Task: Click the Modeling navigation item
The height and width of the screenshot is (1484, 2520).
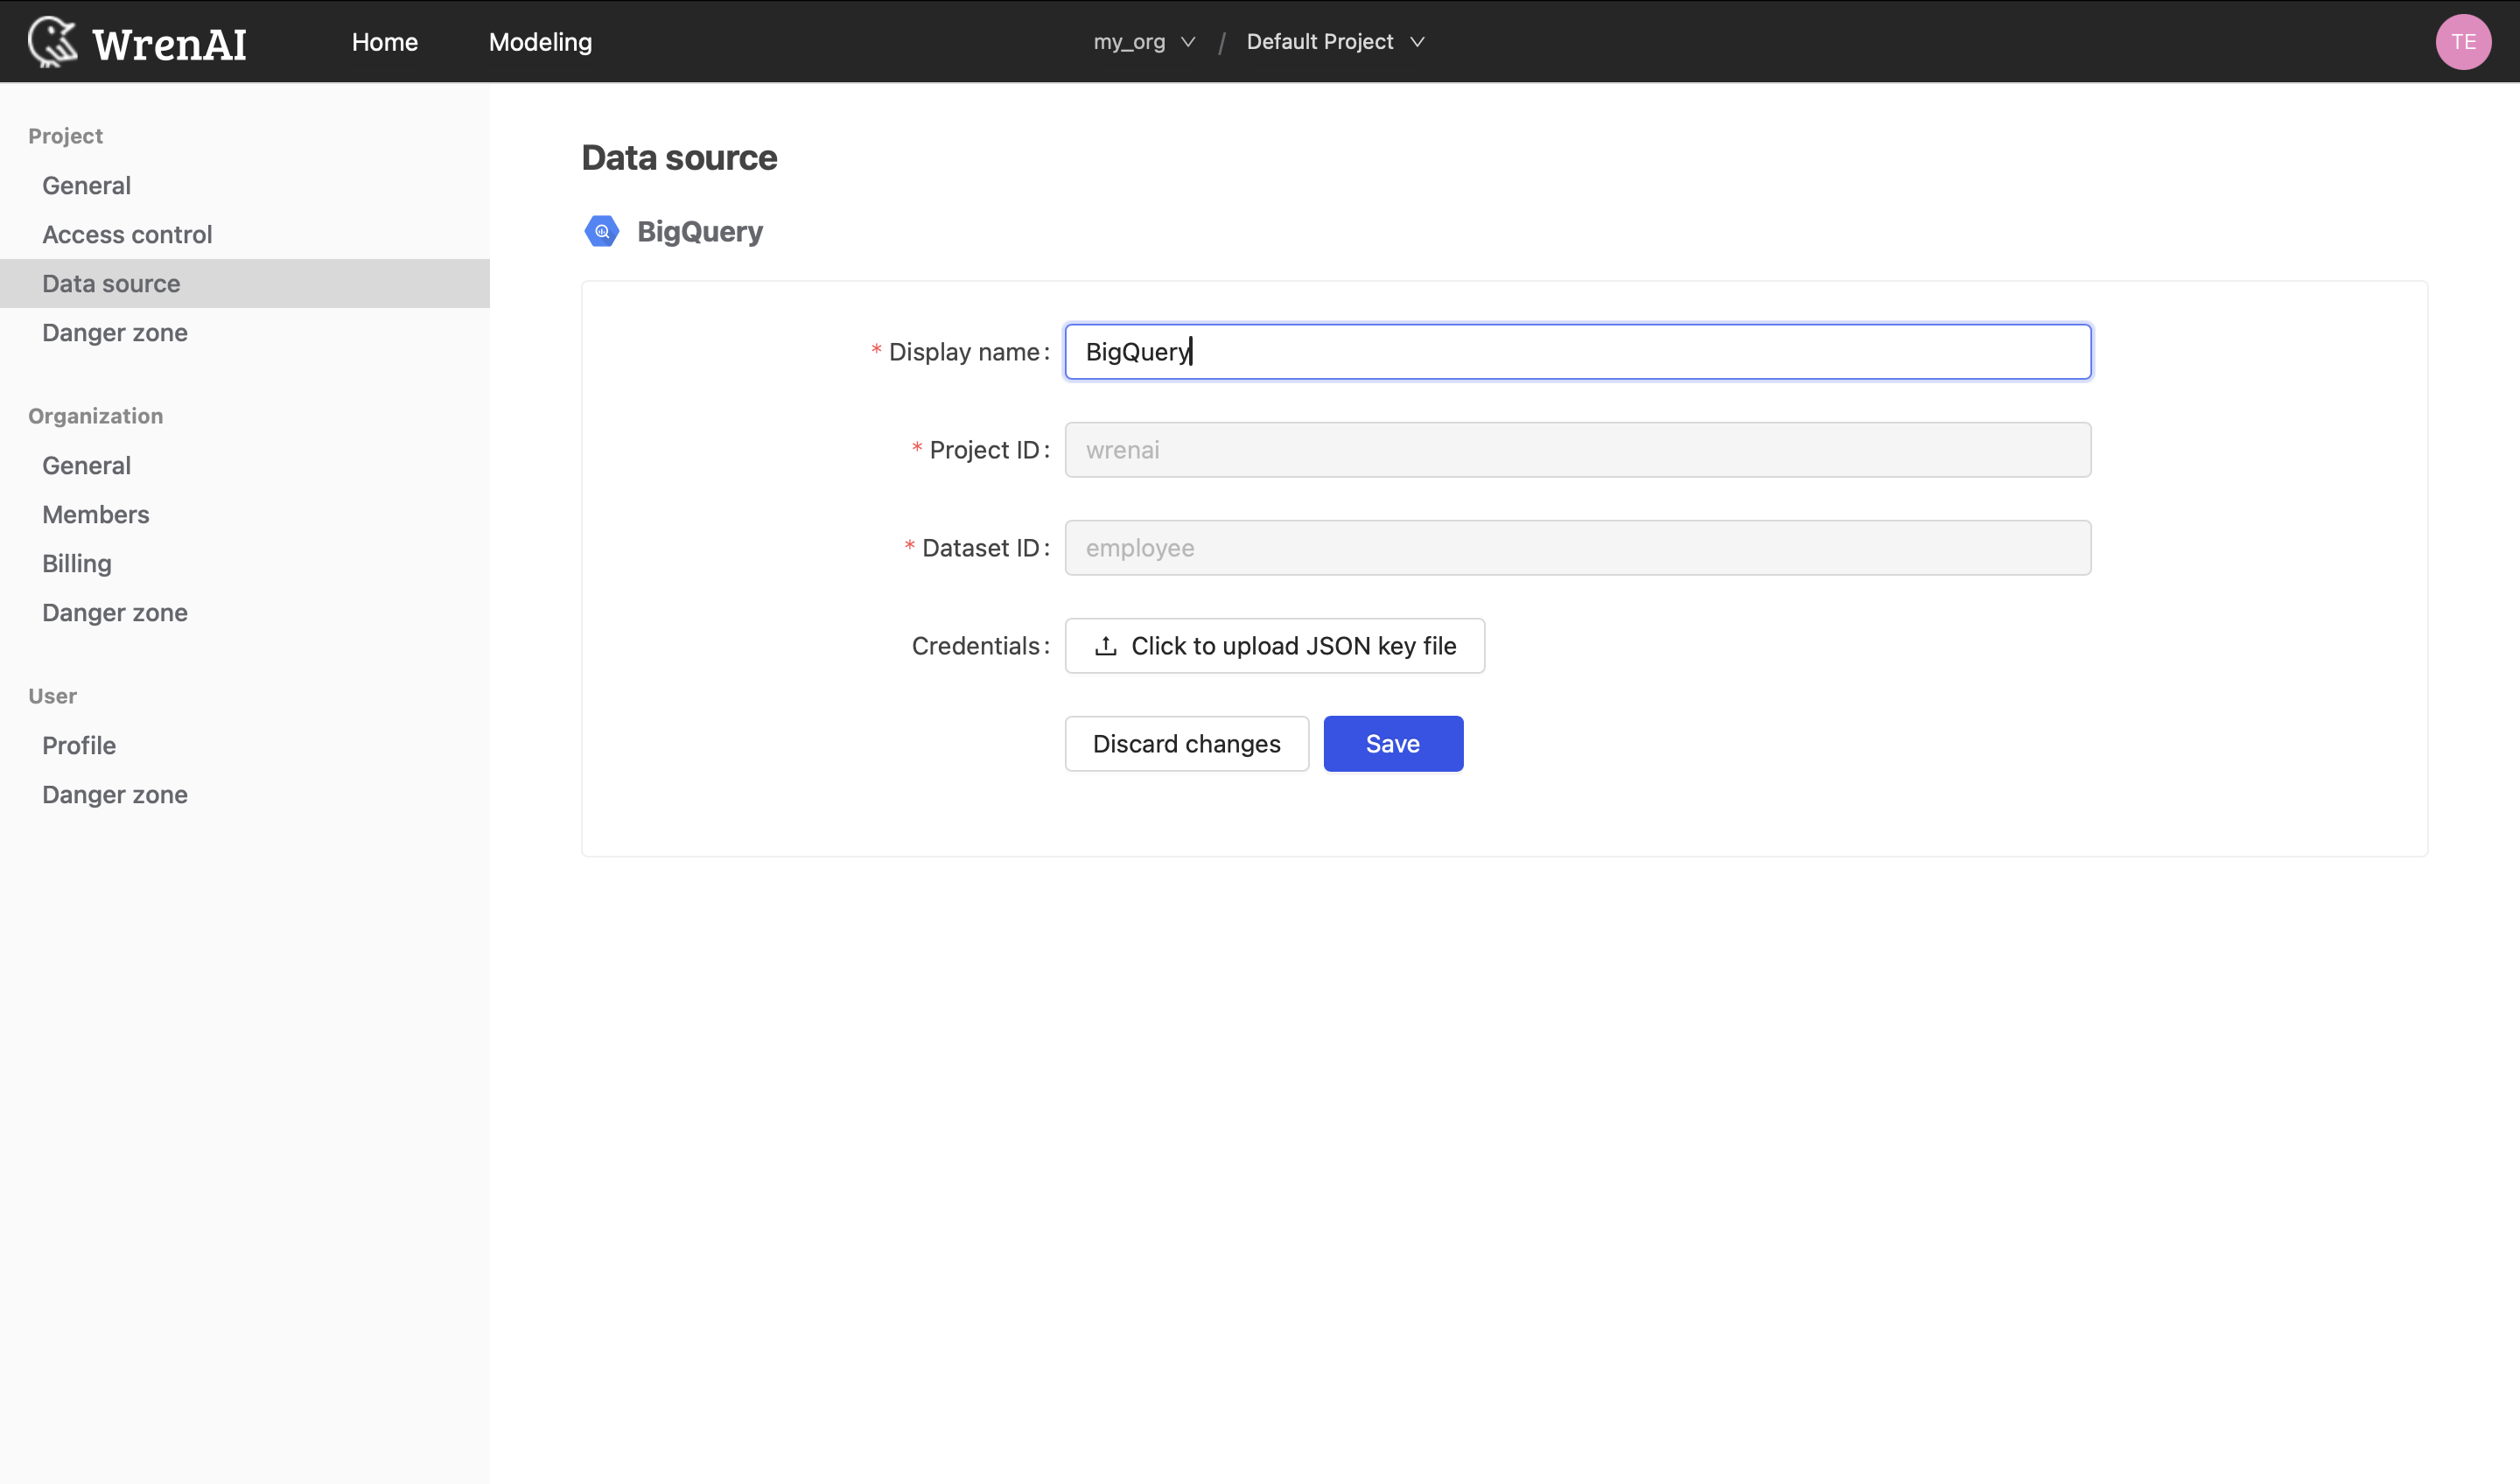Action: [541, 40]
